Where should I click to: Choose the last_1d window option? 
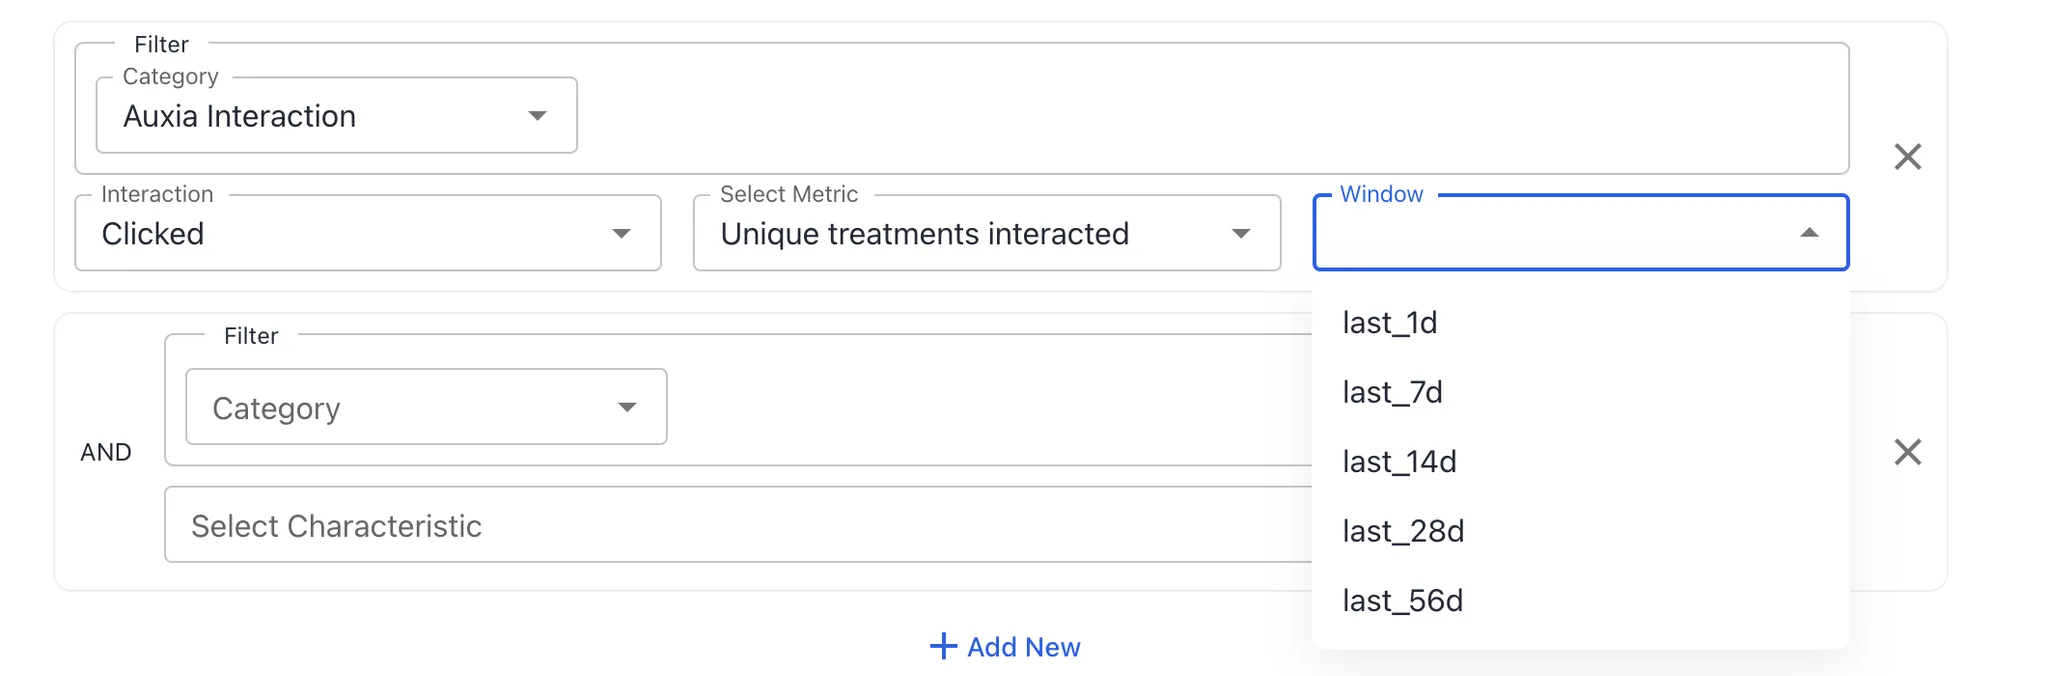(x=1580, y=322)
